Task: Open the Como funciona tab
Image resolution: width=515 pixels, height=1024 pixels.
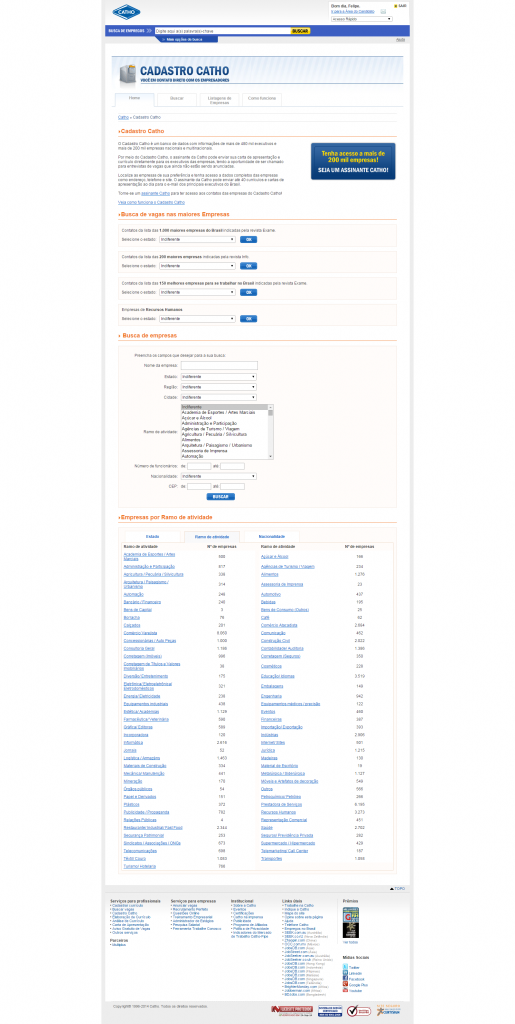Action: [262, 99]
